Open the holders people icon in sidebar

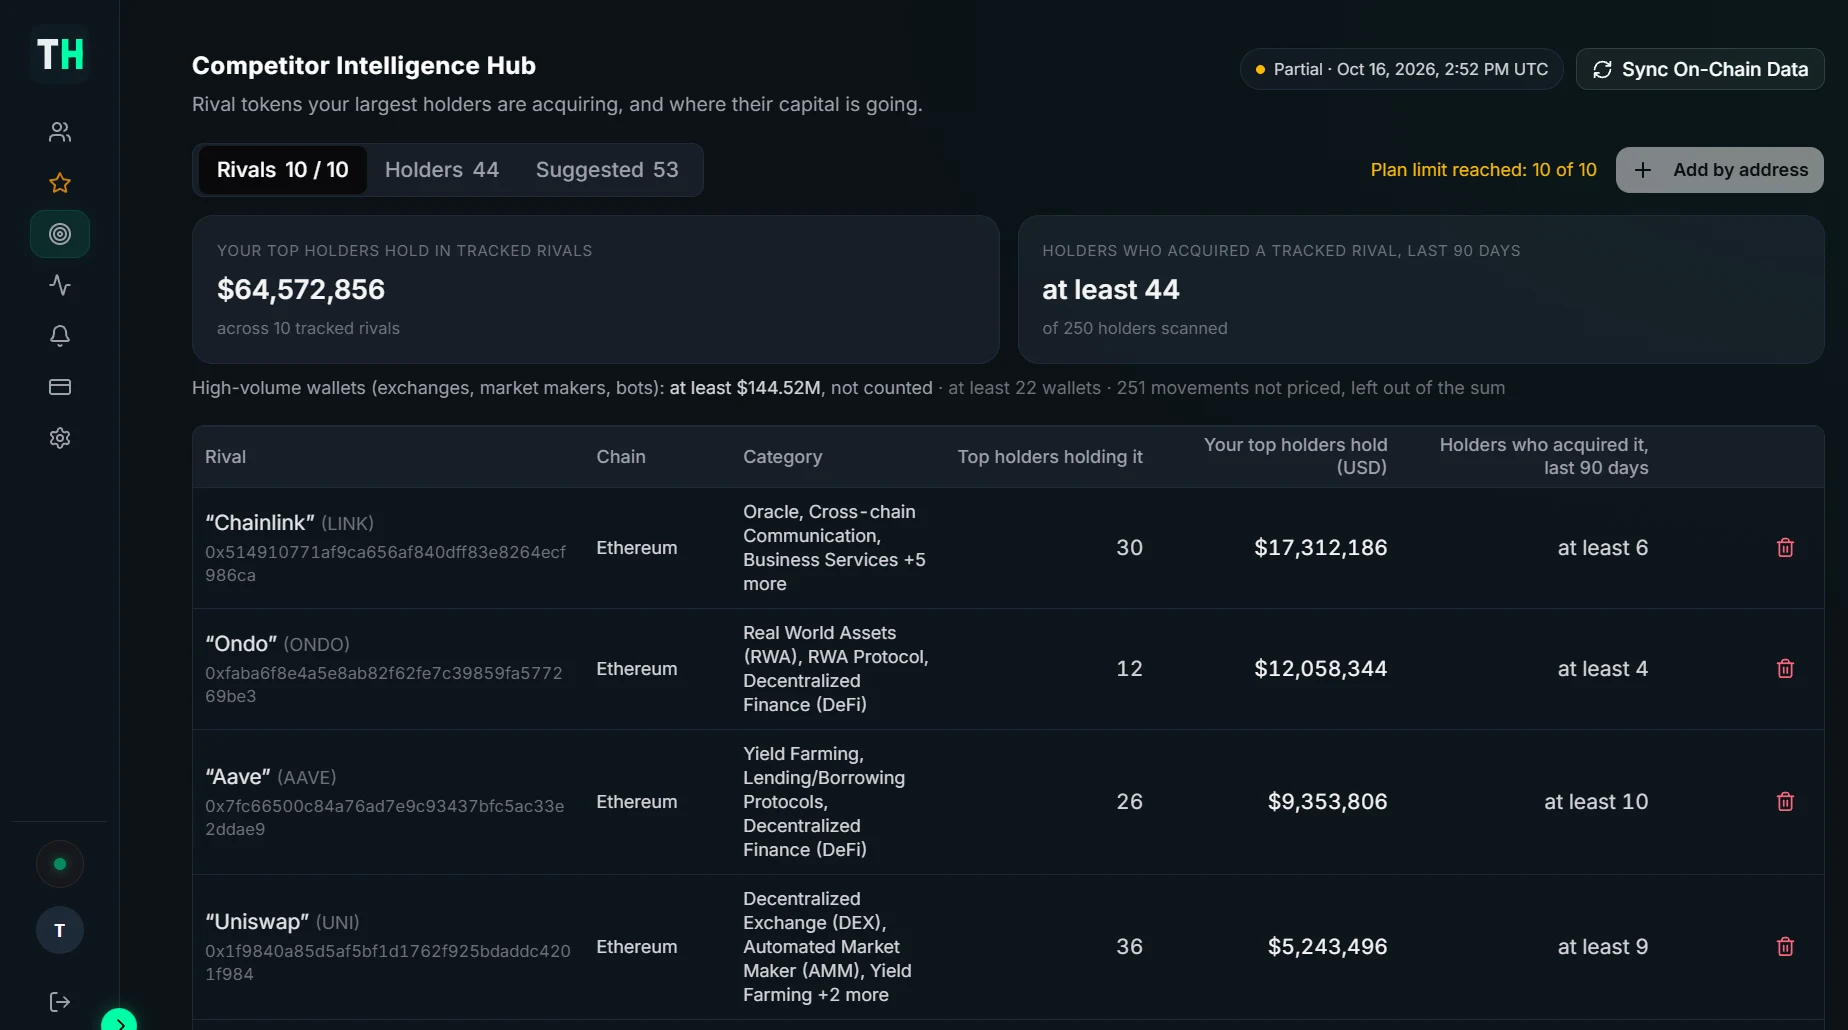60,132
